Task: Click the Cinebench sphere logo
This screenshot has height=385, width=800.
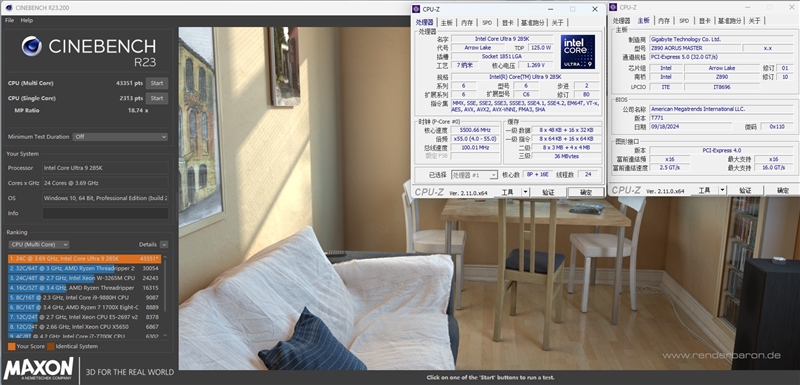Action: [x=32, y=46]
